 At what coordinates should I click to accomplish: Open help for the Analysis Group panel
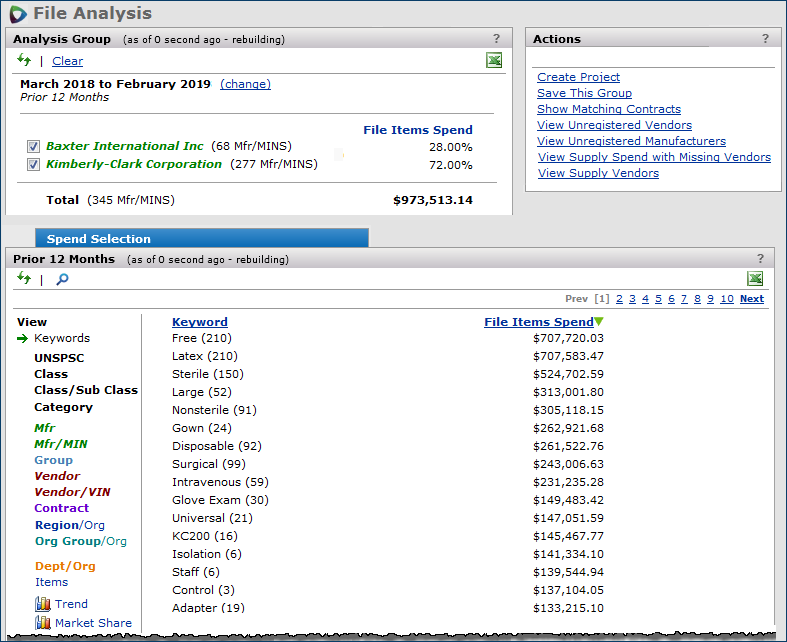click(x=496, y=39)
